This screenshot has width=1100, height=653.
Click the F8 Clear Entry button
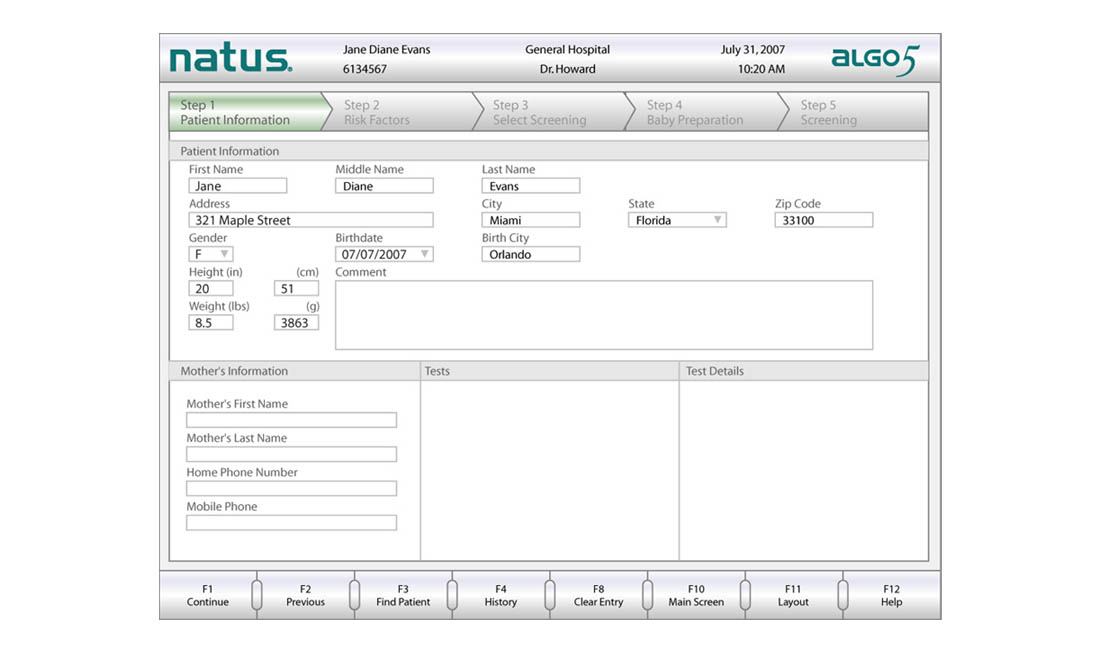pos(598,596)
